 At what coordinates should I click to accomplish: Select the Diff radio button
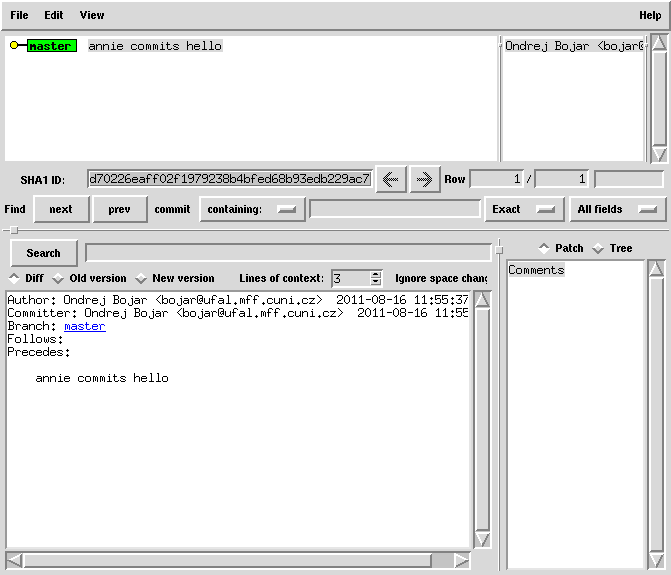pos(14,278)
